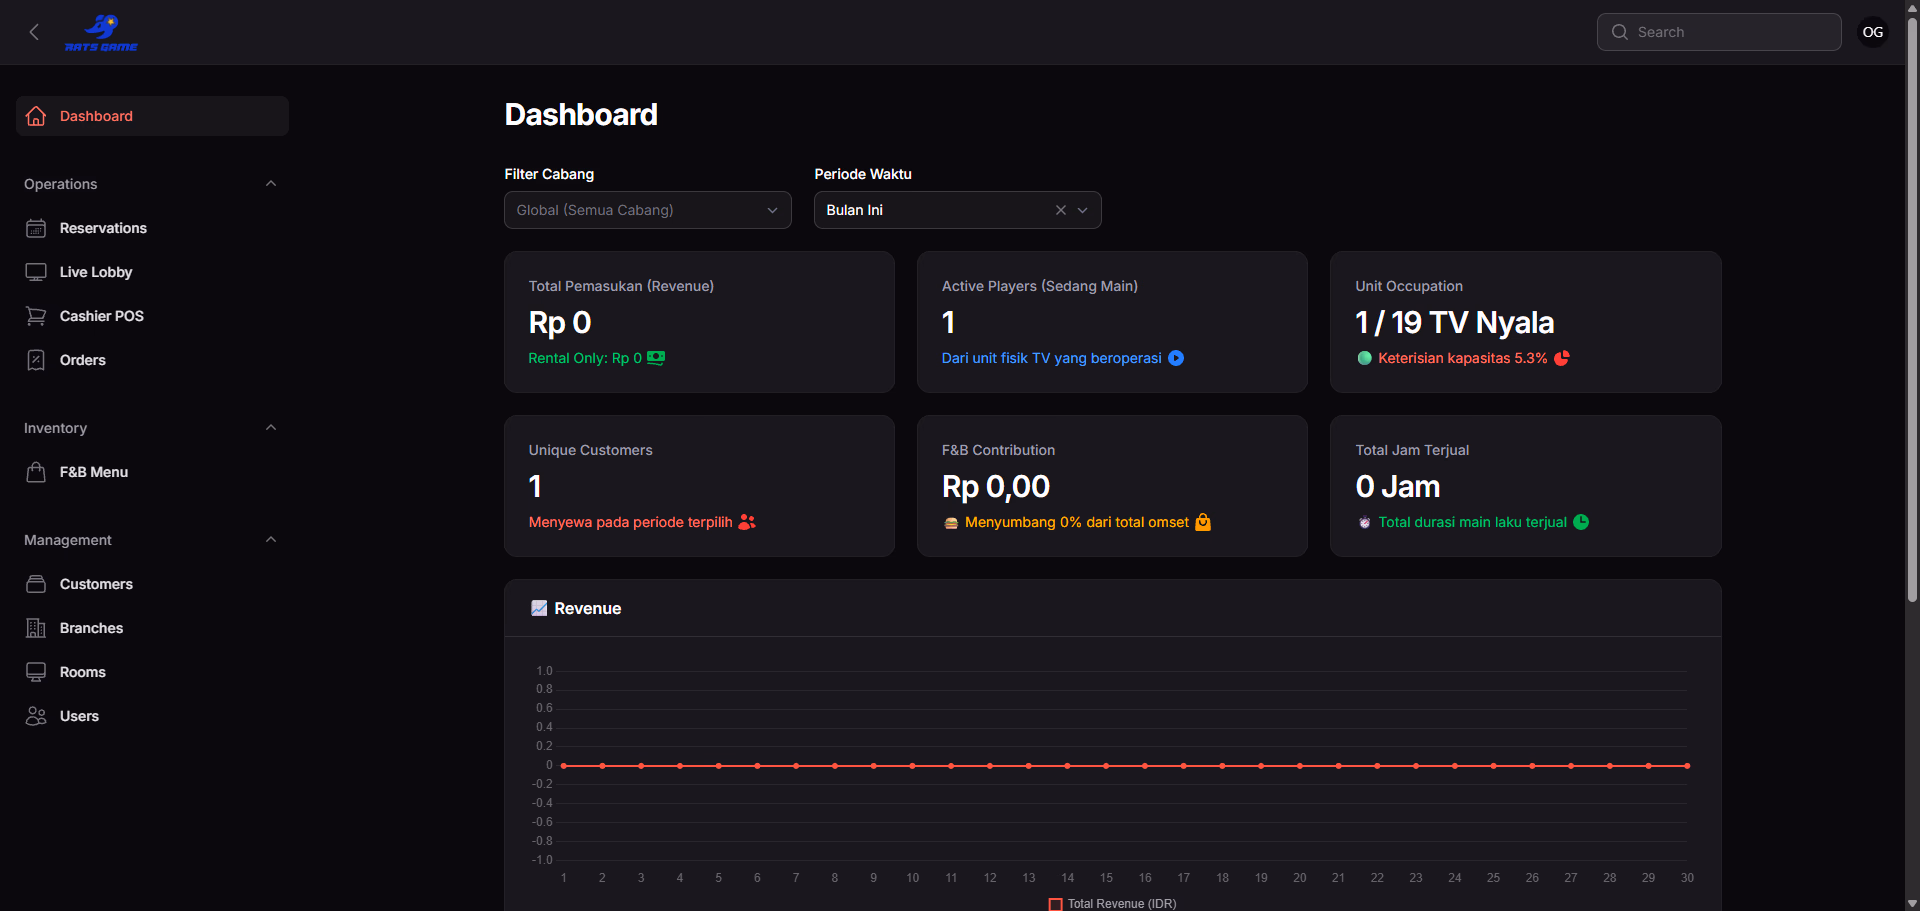This screenshot has width=1920, height=911.
Task: Click the blue play icon in Active Players
Action: pyautogui.click(x=1176, y=358)
